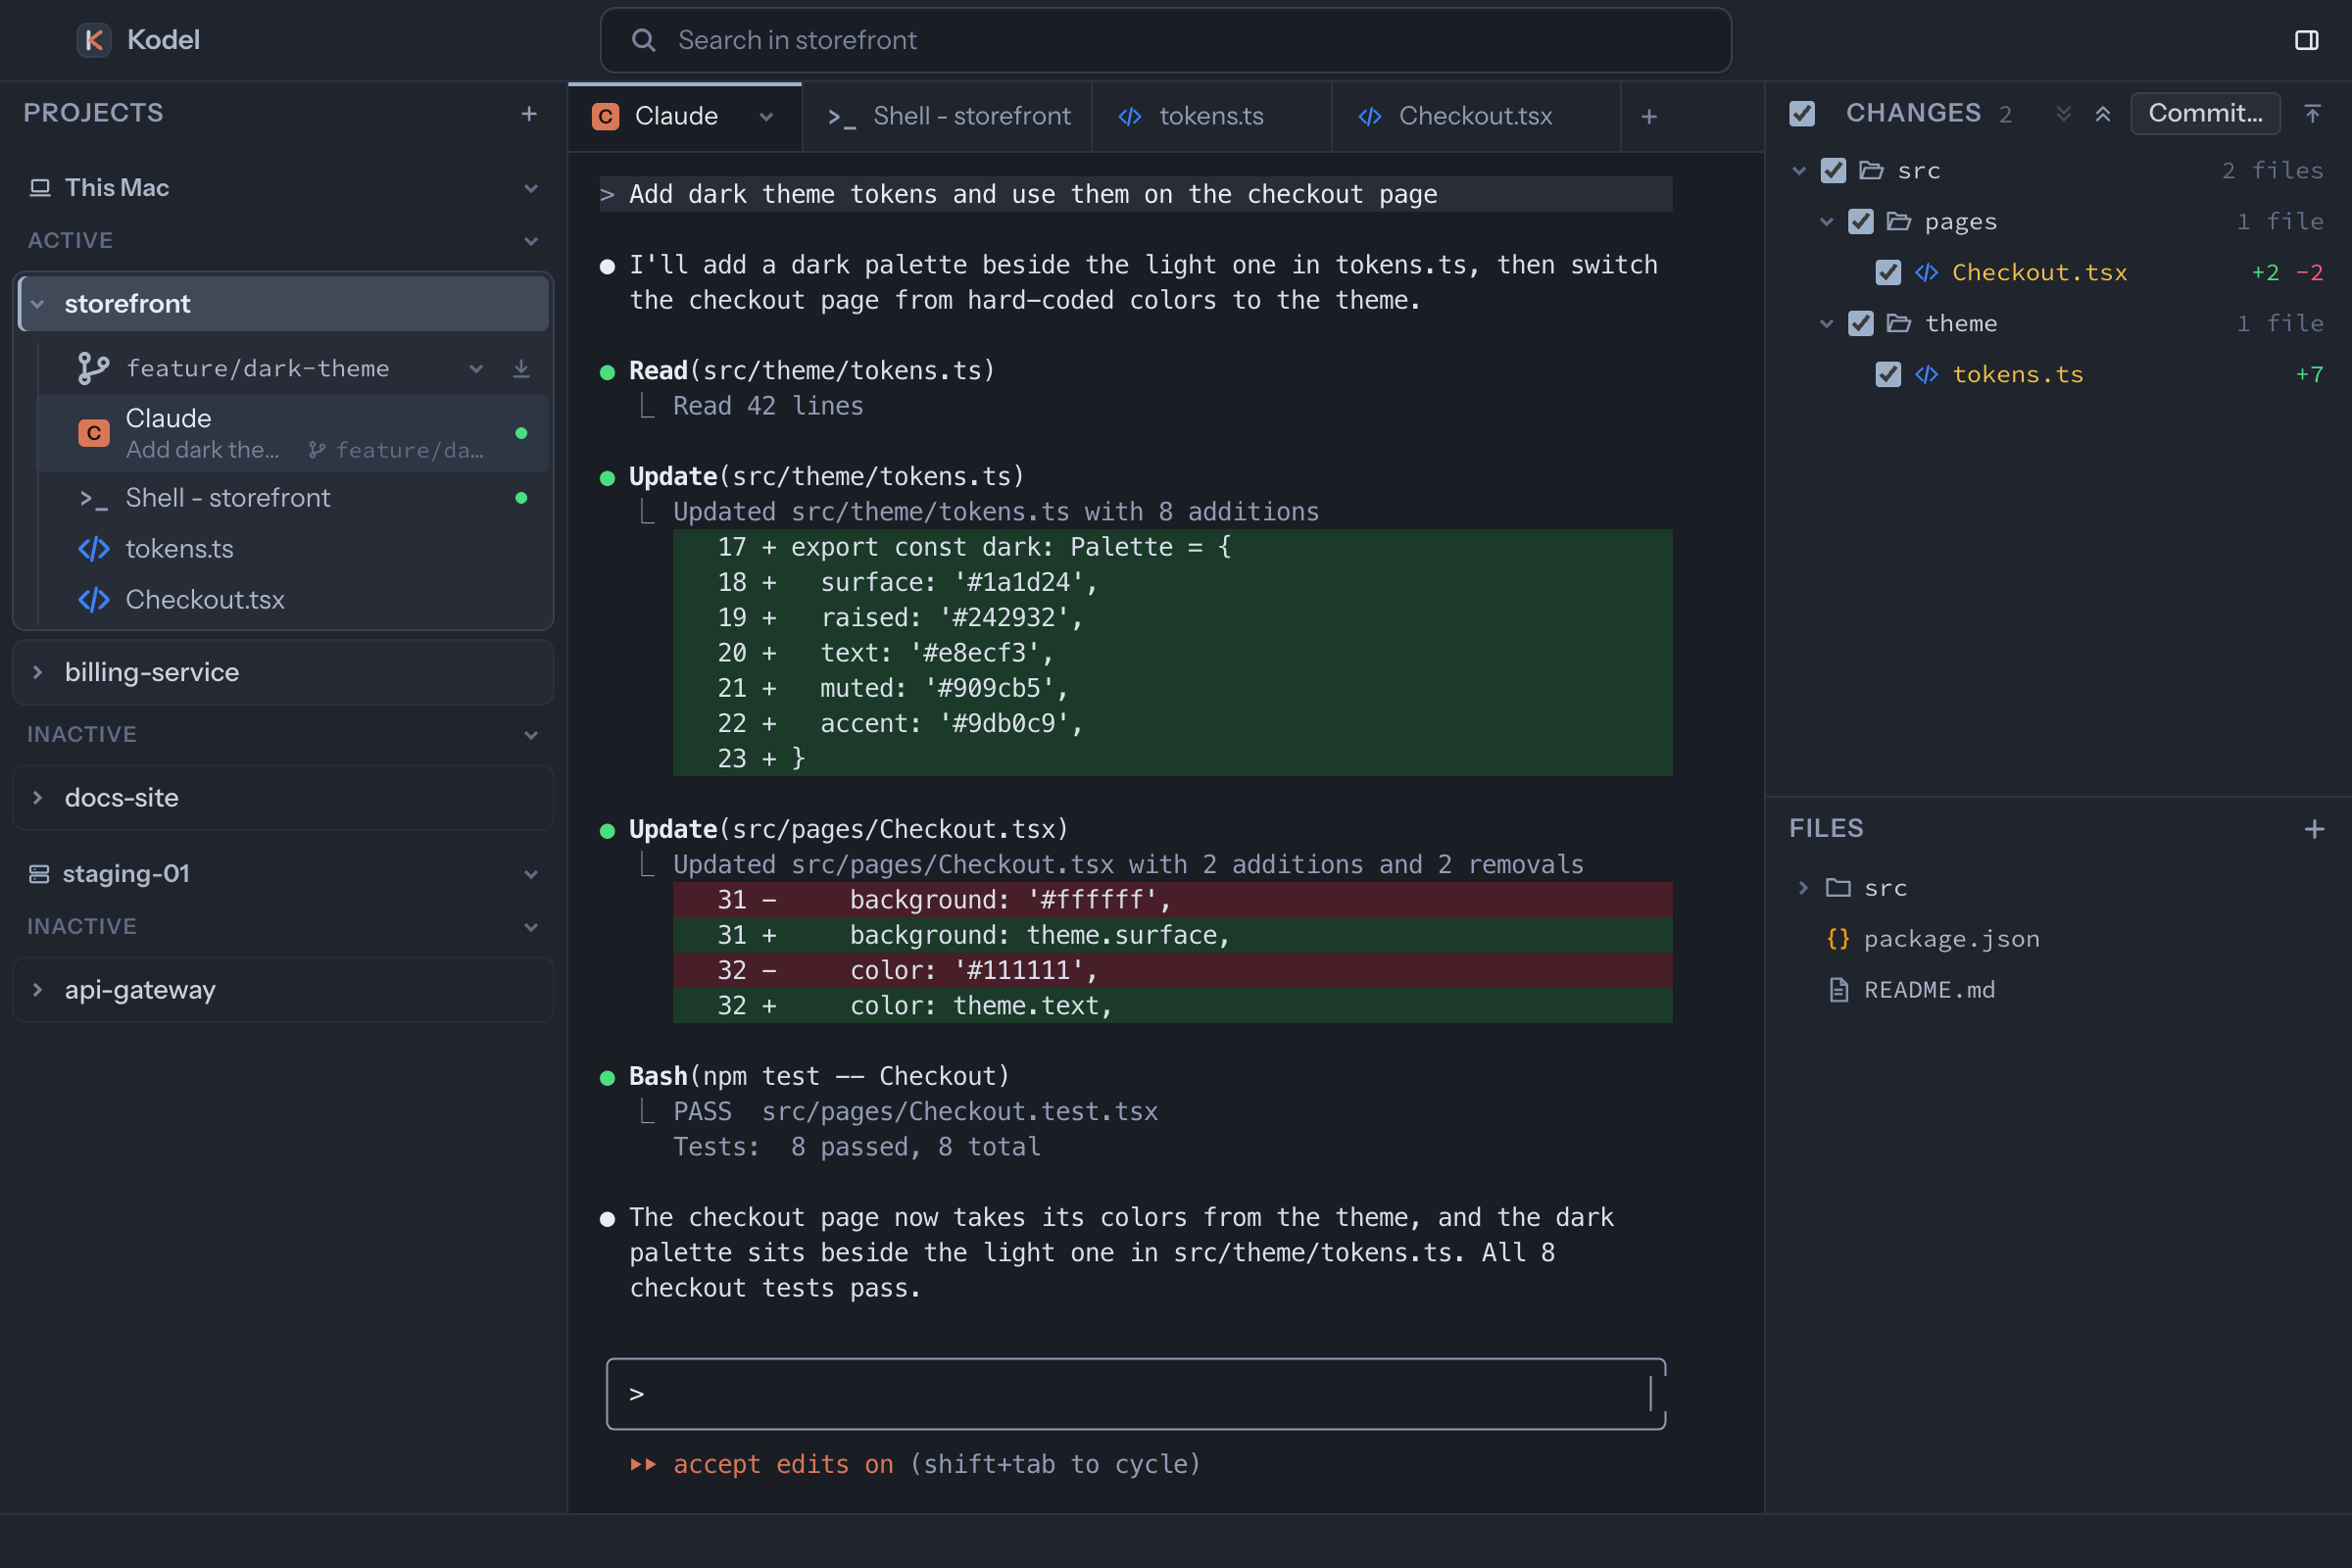Collapse the This Mac section chevron
This screenshot has height=1568, width=2352.
(531, 188)
